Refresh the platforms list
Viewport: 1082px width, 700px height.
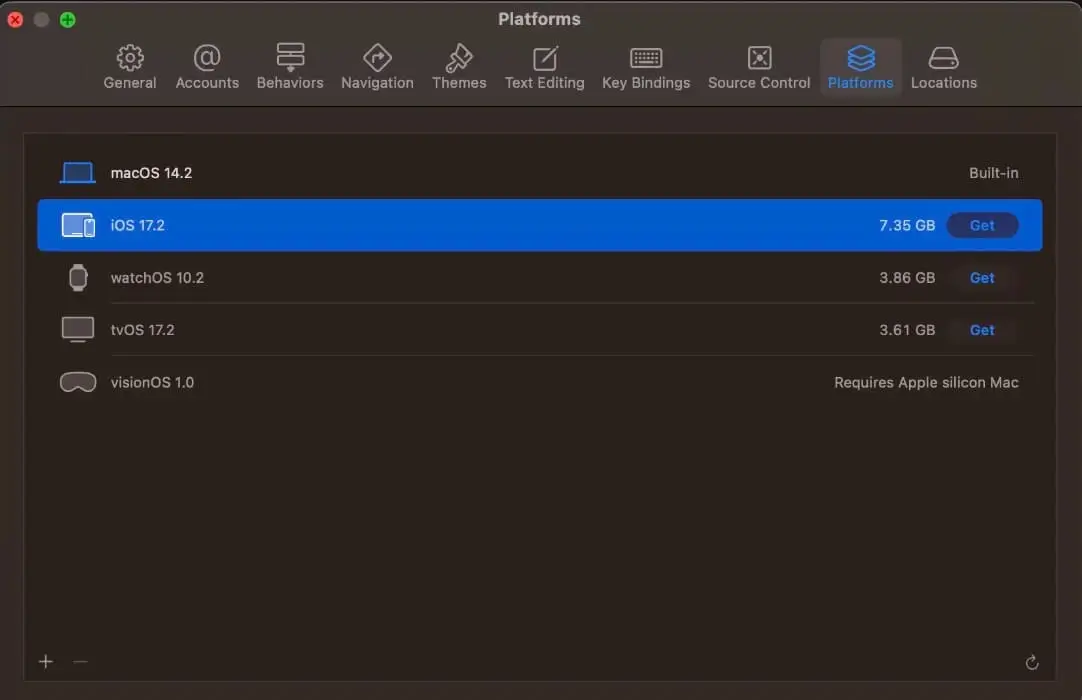(1031, 661)
